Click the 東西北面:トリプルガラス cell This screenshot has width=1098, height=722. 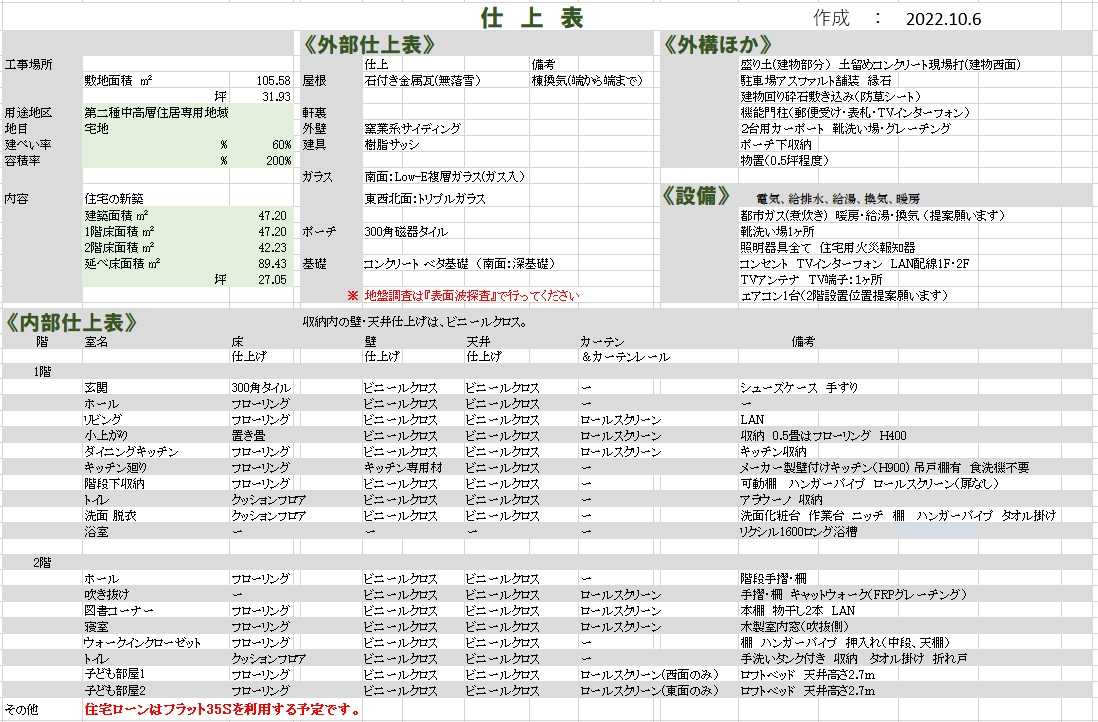click(x=424, y=199)
